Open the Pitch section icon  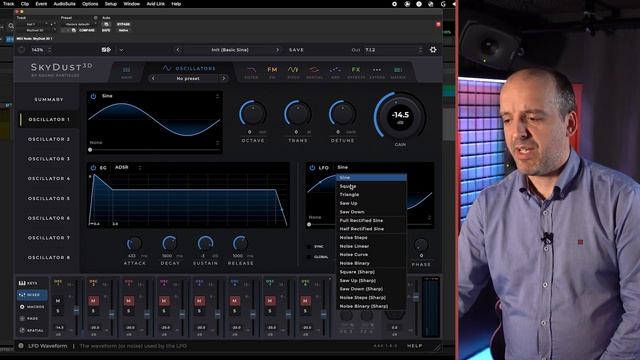point(293,69)
